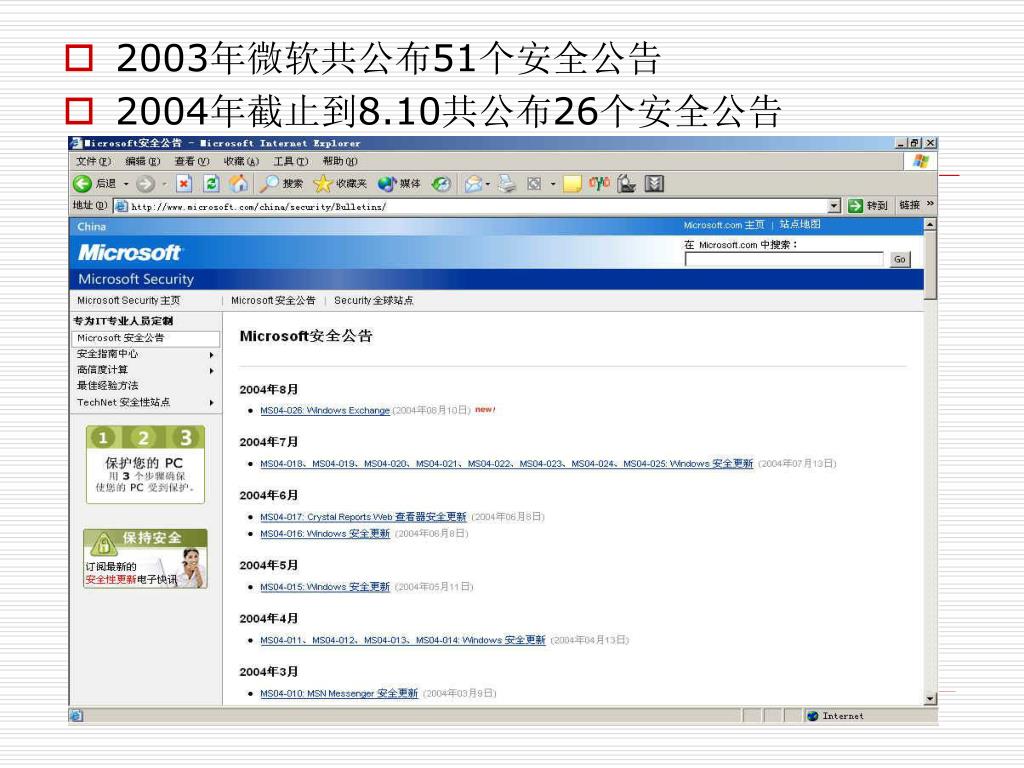The width and height of the screenshot is (1024, 768).
Task: Open the Search (搜索) pane
Action: coord(281,184)
